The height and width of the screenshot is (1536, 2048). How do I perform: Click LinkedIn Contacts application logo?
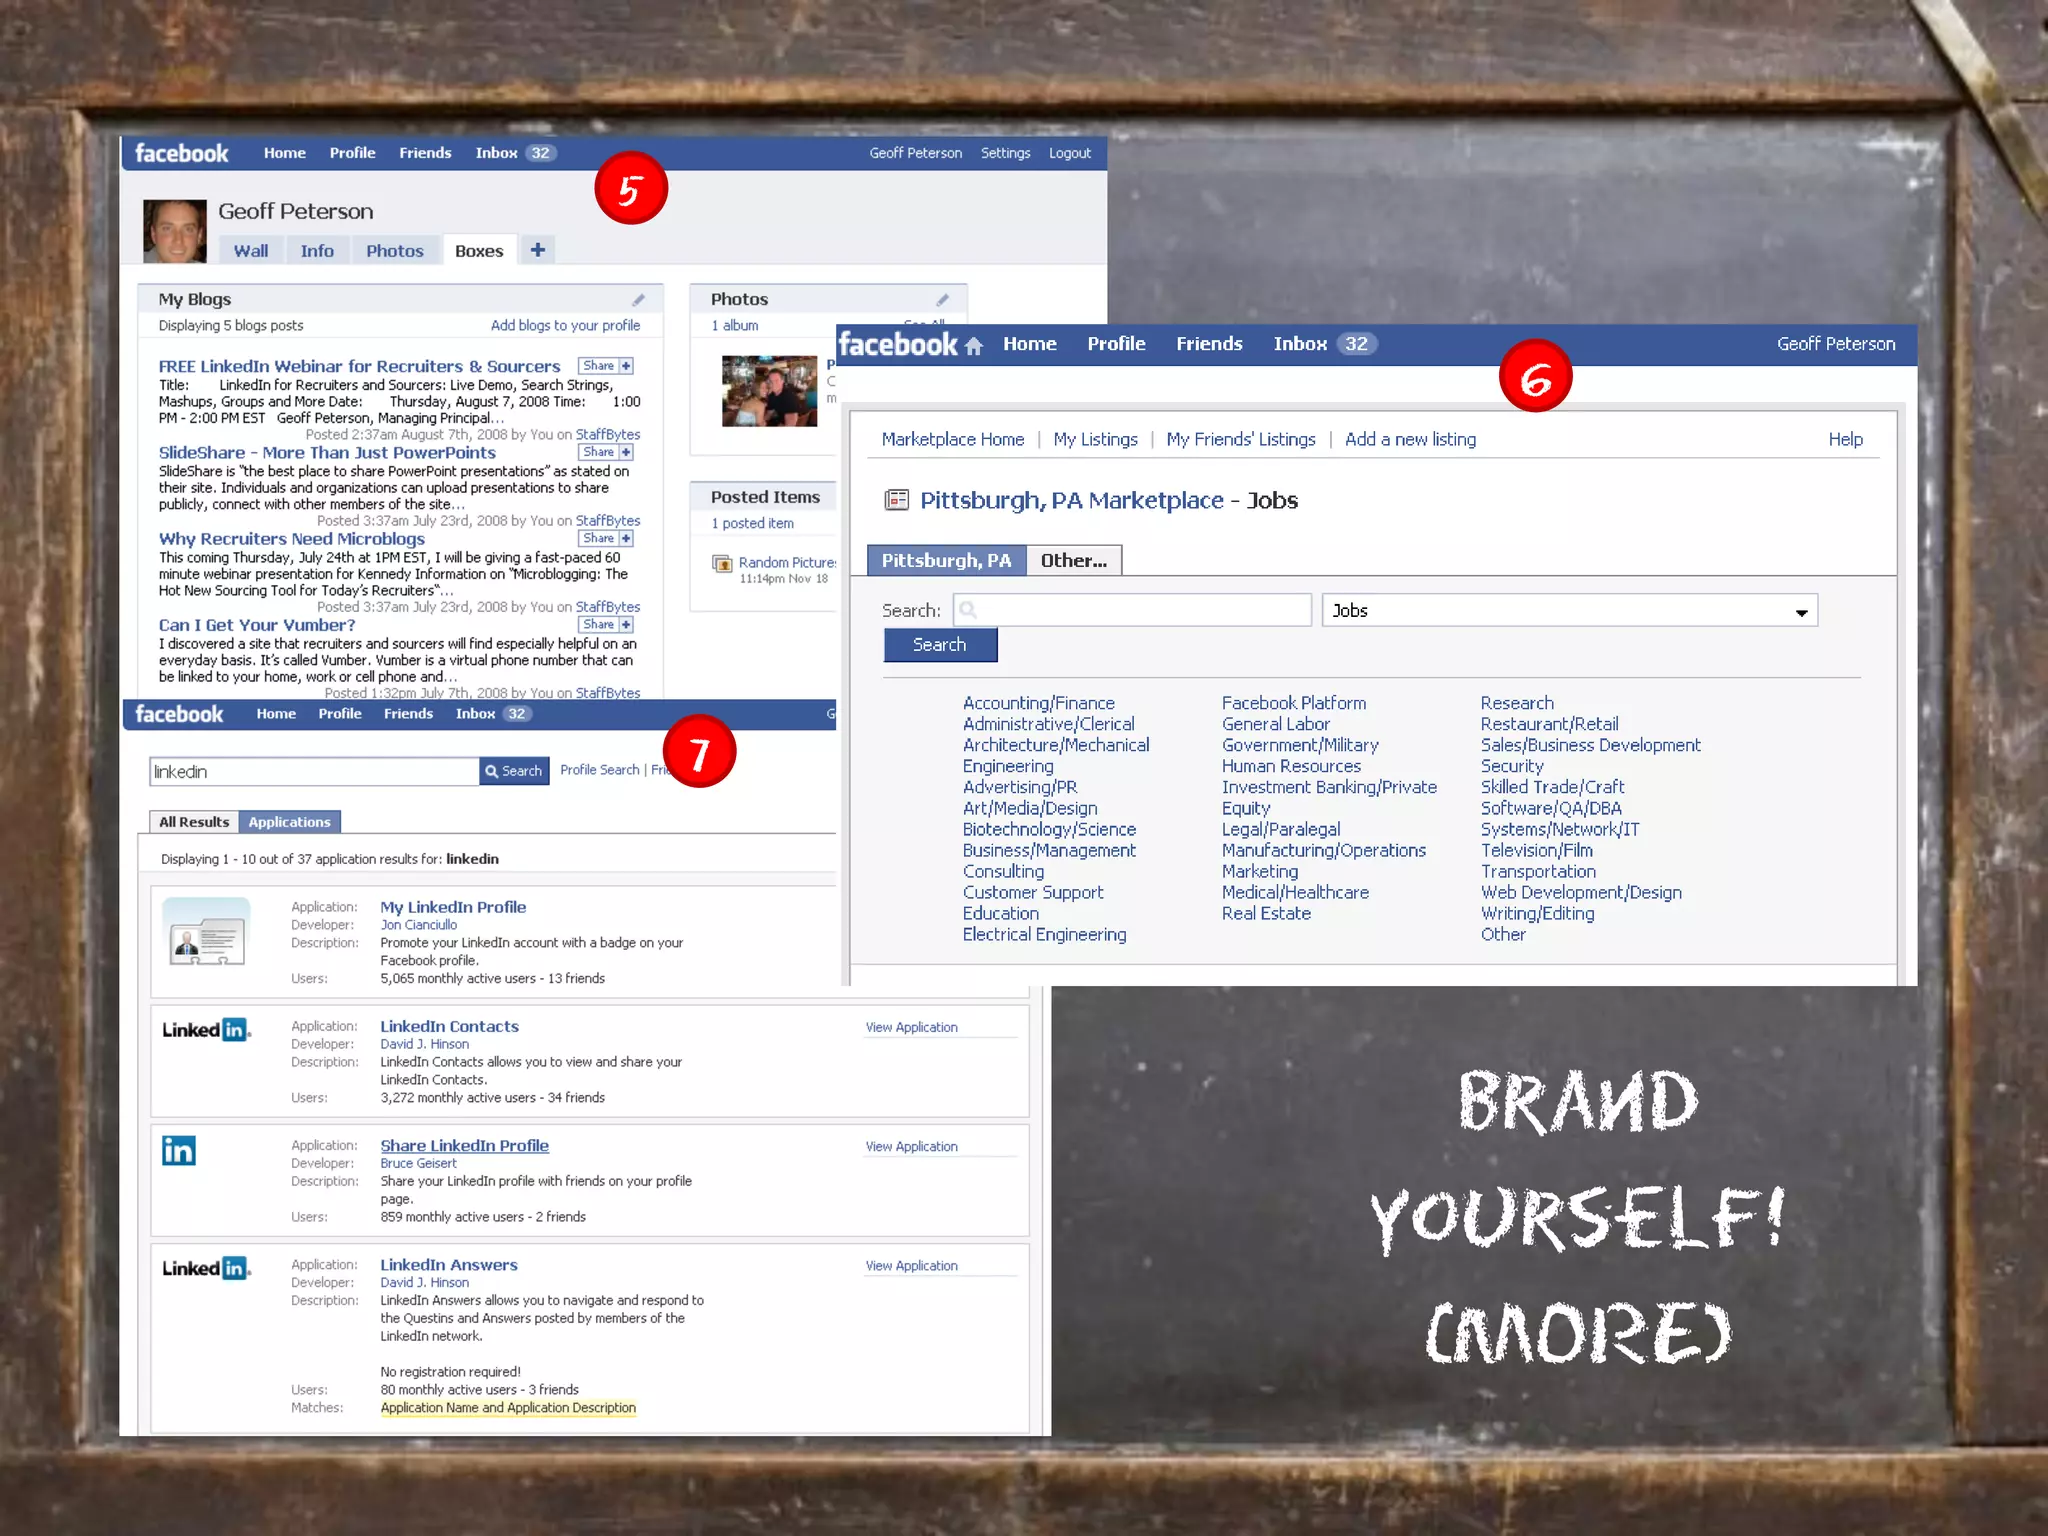pos(206,1030)
